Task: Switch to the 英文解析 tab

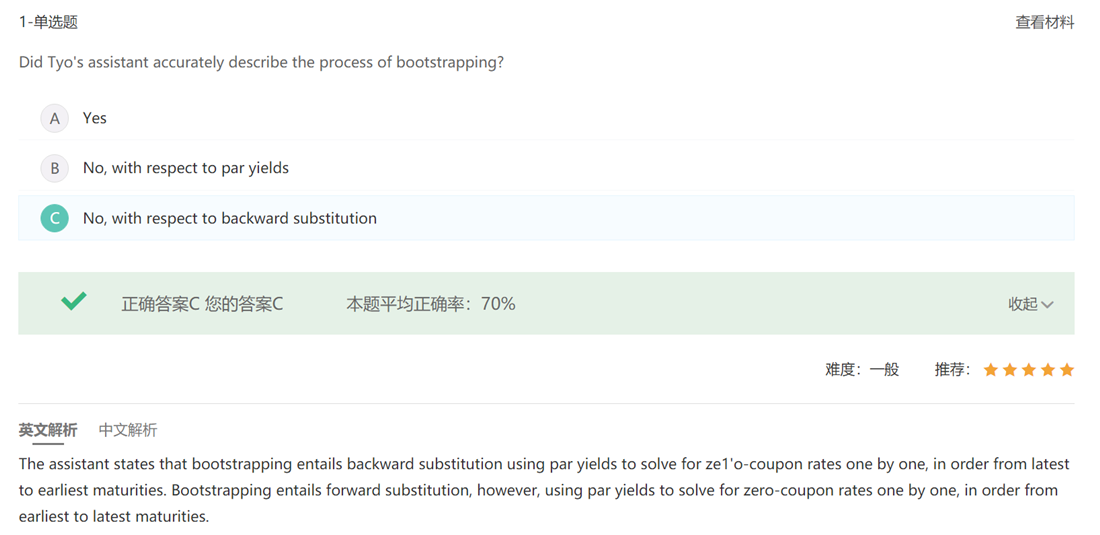Action: (x=48, y=430)
